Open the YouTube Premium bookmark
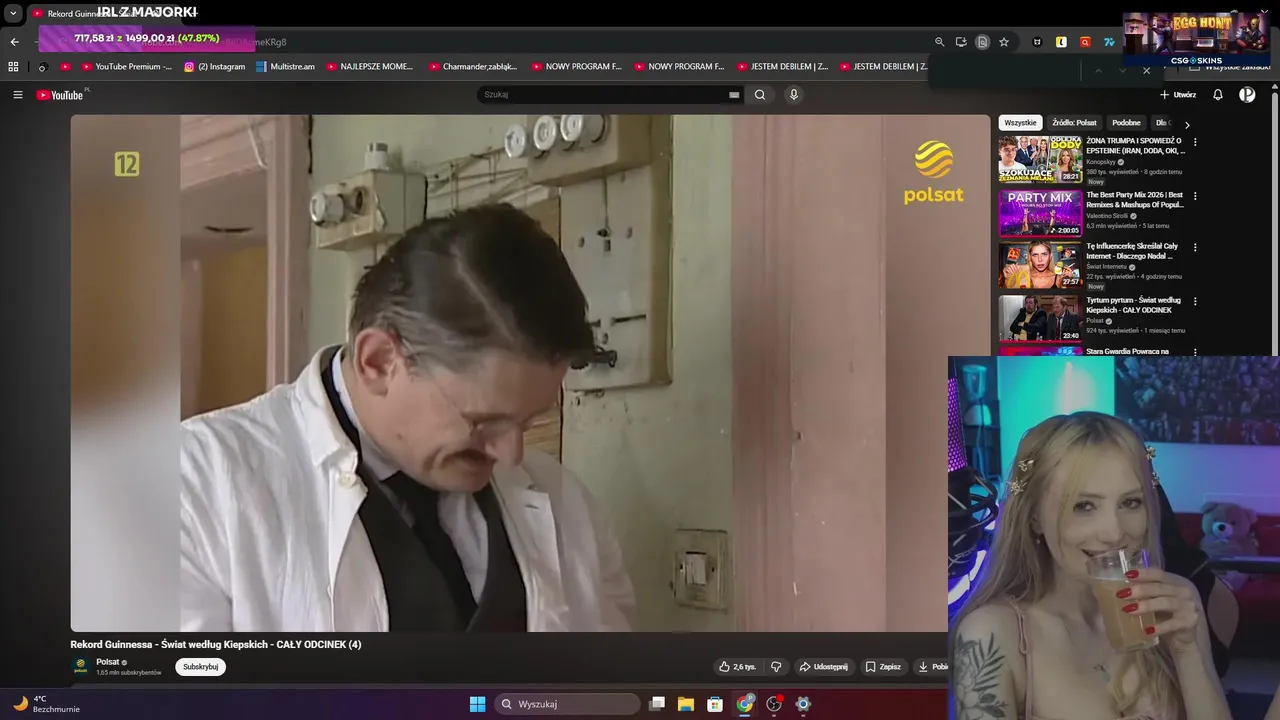 pyautogui.click(x=126, y=67)
